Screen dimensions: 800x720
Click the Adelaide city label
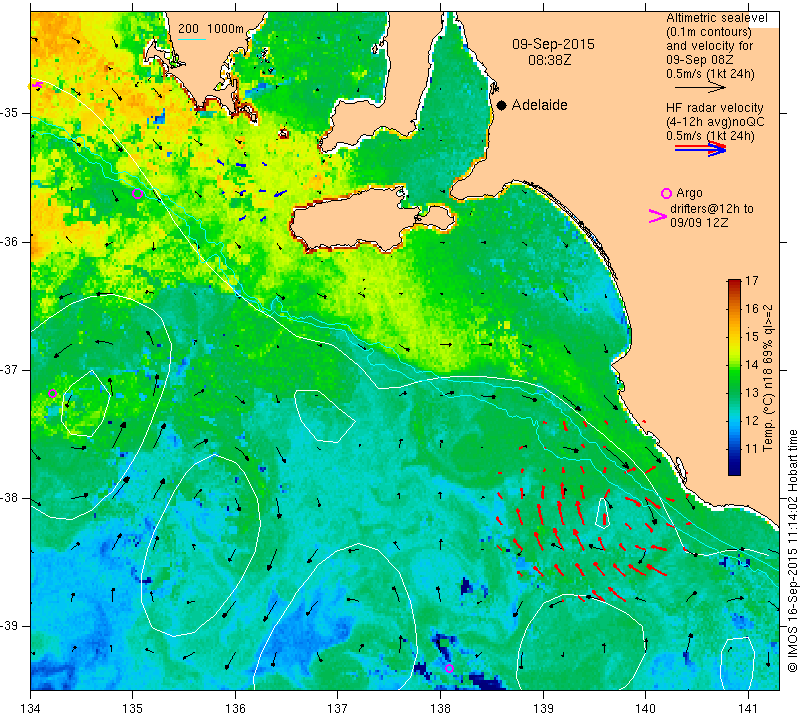(539, 105)
